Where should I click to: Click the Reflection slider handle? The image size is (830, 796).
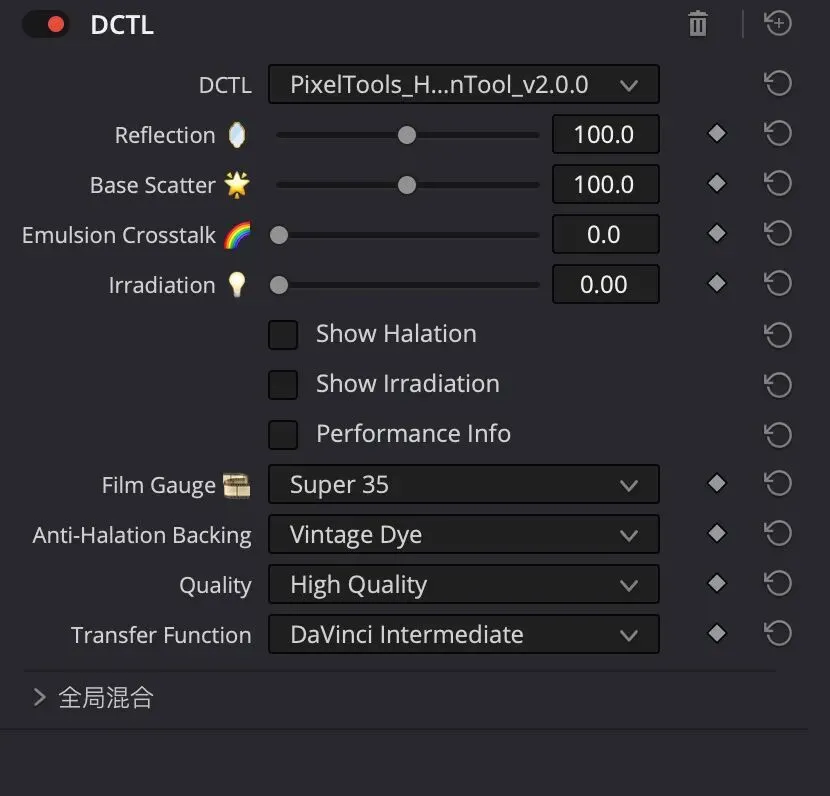[407, 135]
